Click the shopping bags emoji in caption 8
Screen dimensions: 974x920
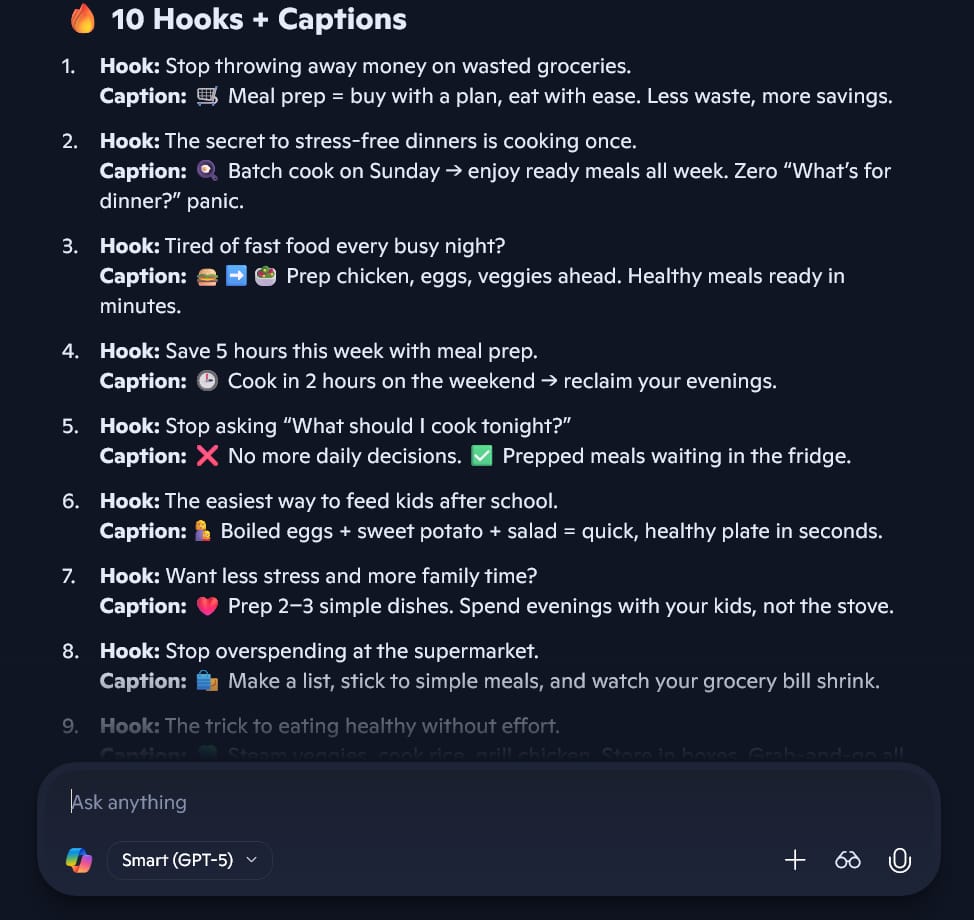point(208,680)
